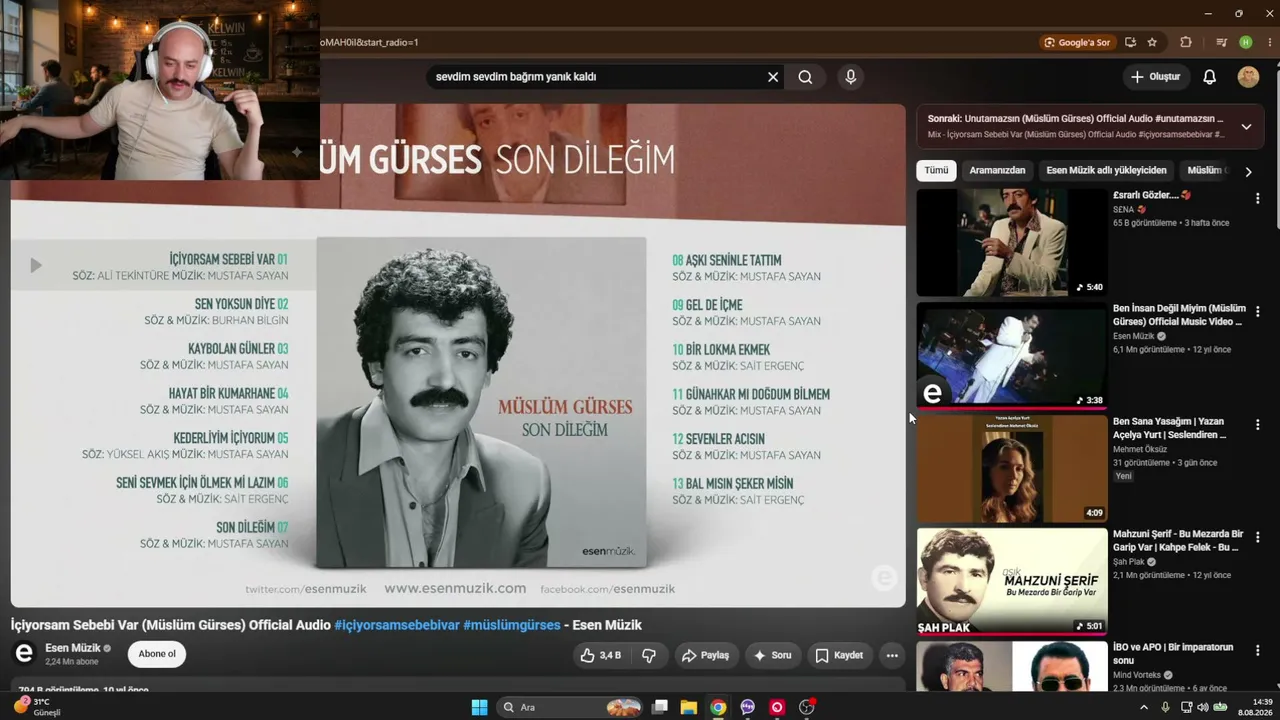Open options menu for Mahzuni Şerif video
This screenshot has height=720, width=1280.
tap(1257, 538)
